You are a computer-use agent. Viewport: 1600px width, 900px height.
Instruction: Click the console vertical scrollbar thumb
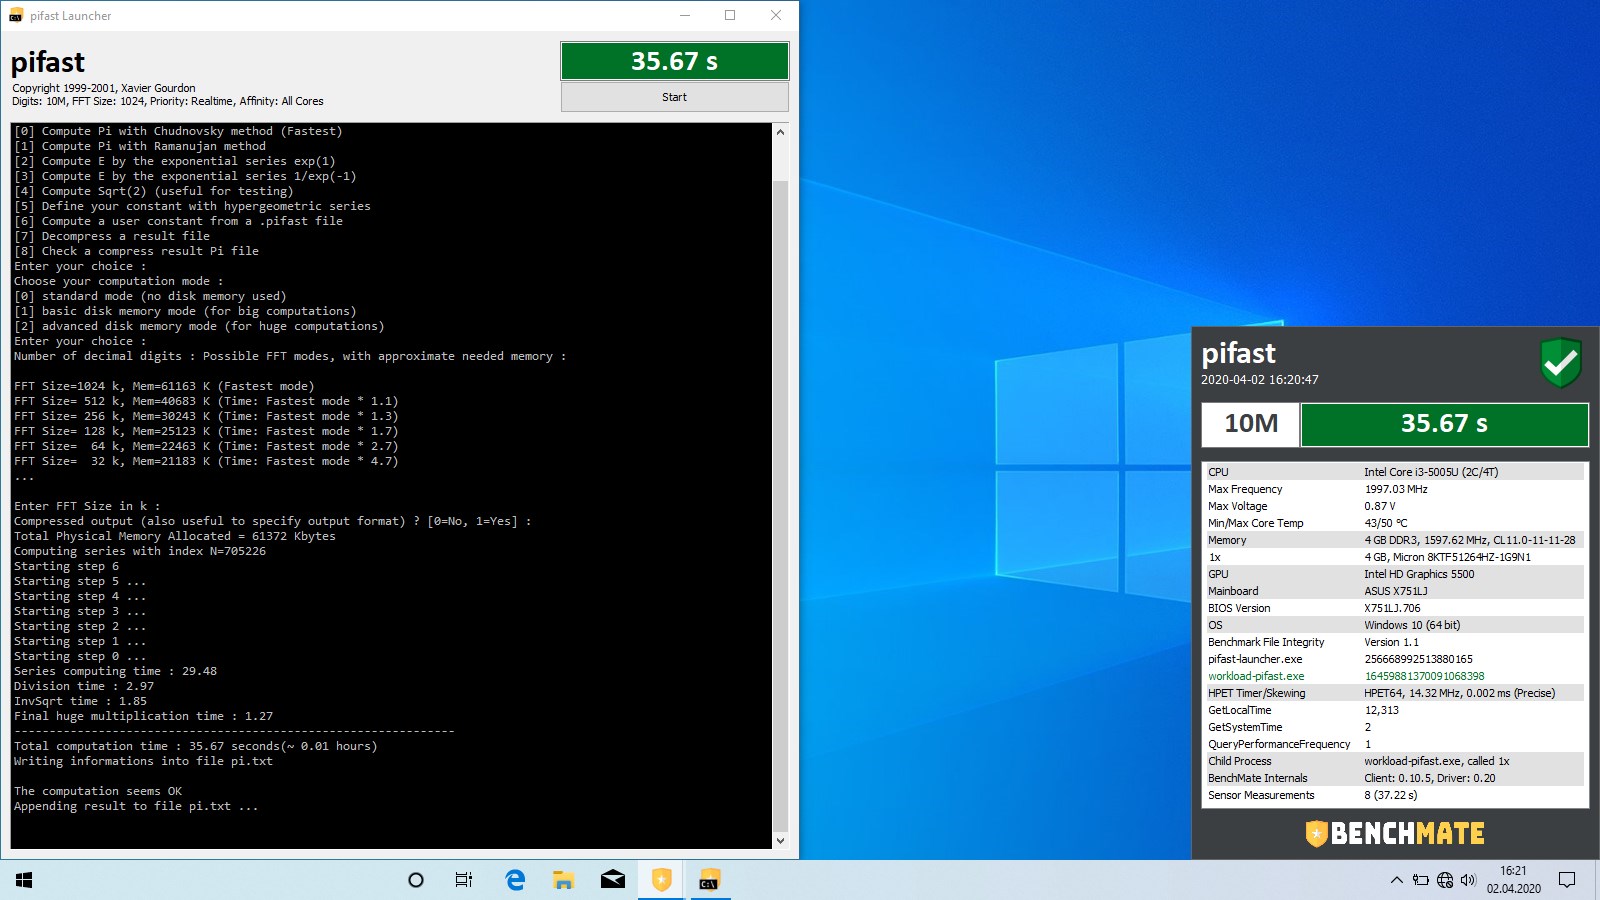click(780, 505)
